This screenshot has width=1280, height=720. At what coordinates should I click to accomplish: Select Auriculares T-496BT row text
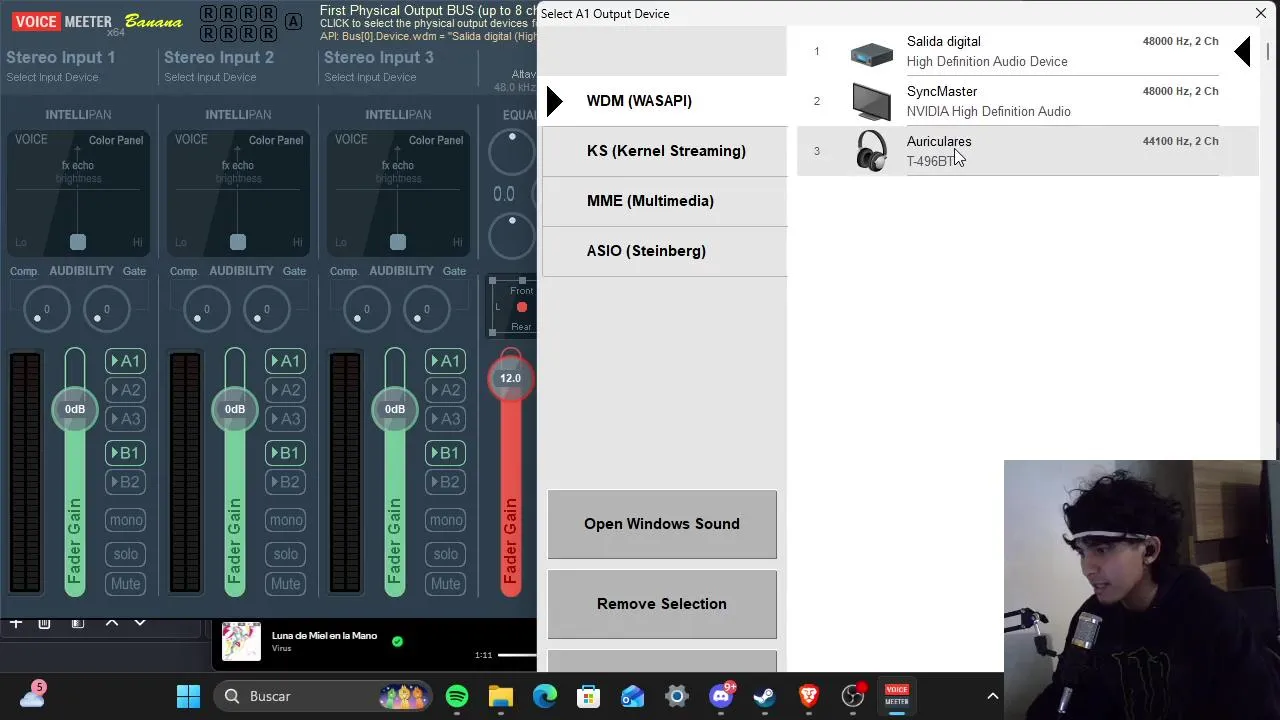pos(939,151)
